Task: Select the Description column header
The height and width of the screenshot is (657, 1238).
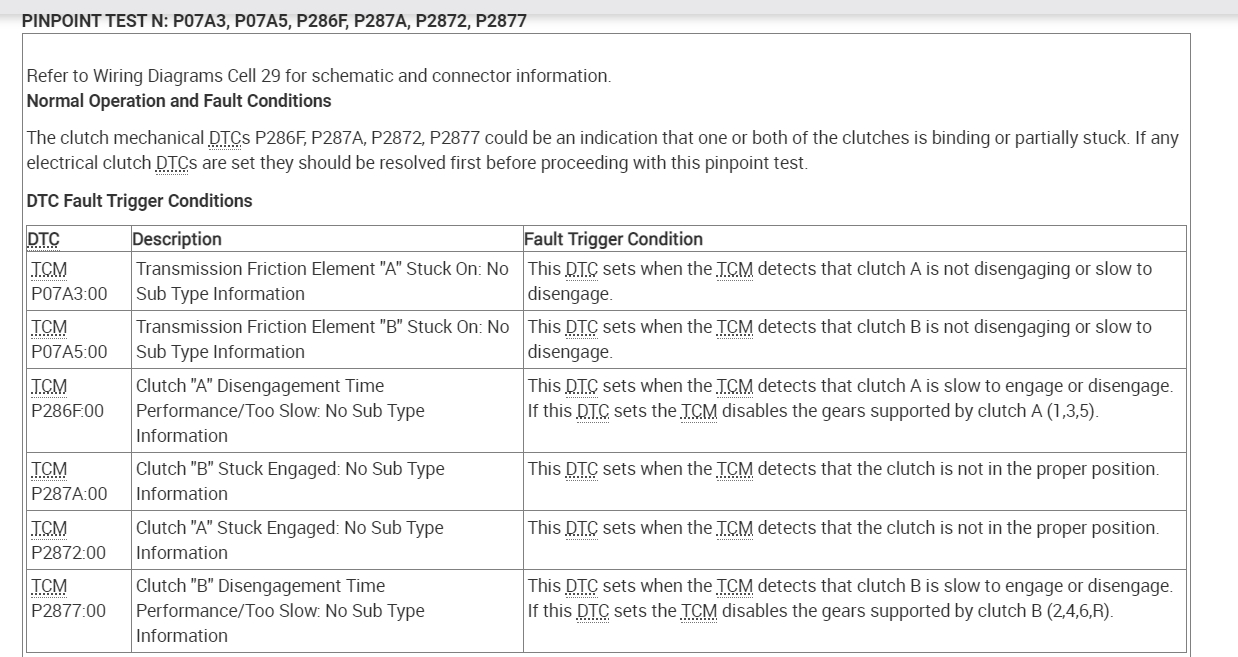Action: 177,239
